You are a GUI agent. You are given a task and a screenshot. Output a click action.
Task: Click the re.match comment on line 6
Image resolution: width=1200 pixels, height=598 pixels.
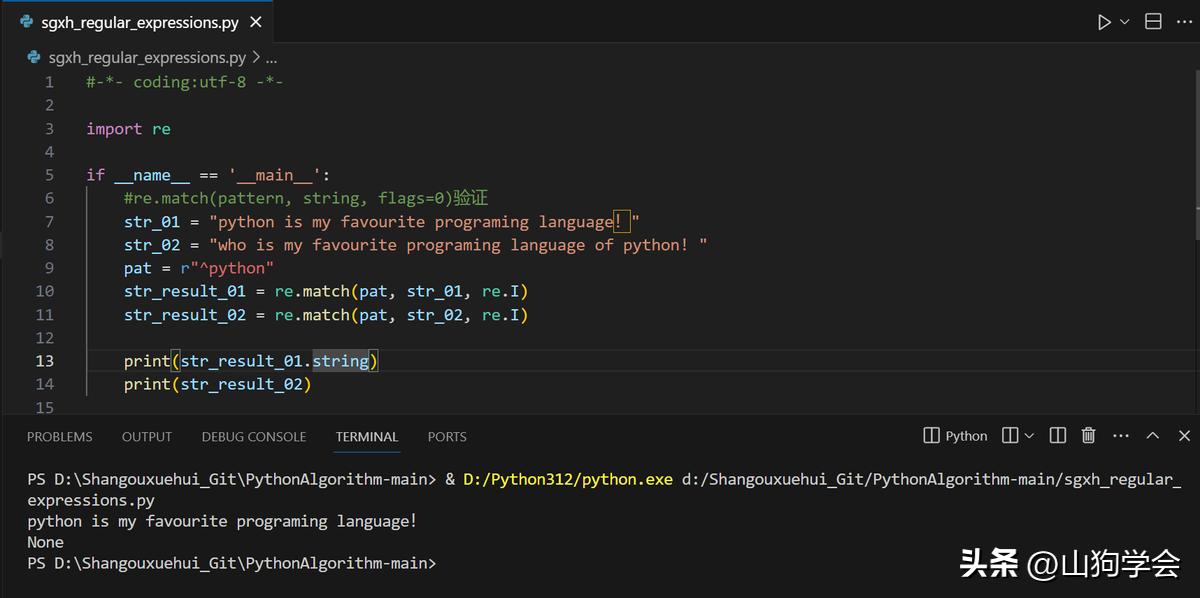coord(306,198)
